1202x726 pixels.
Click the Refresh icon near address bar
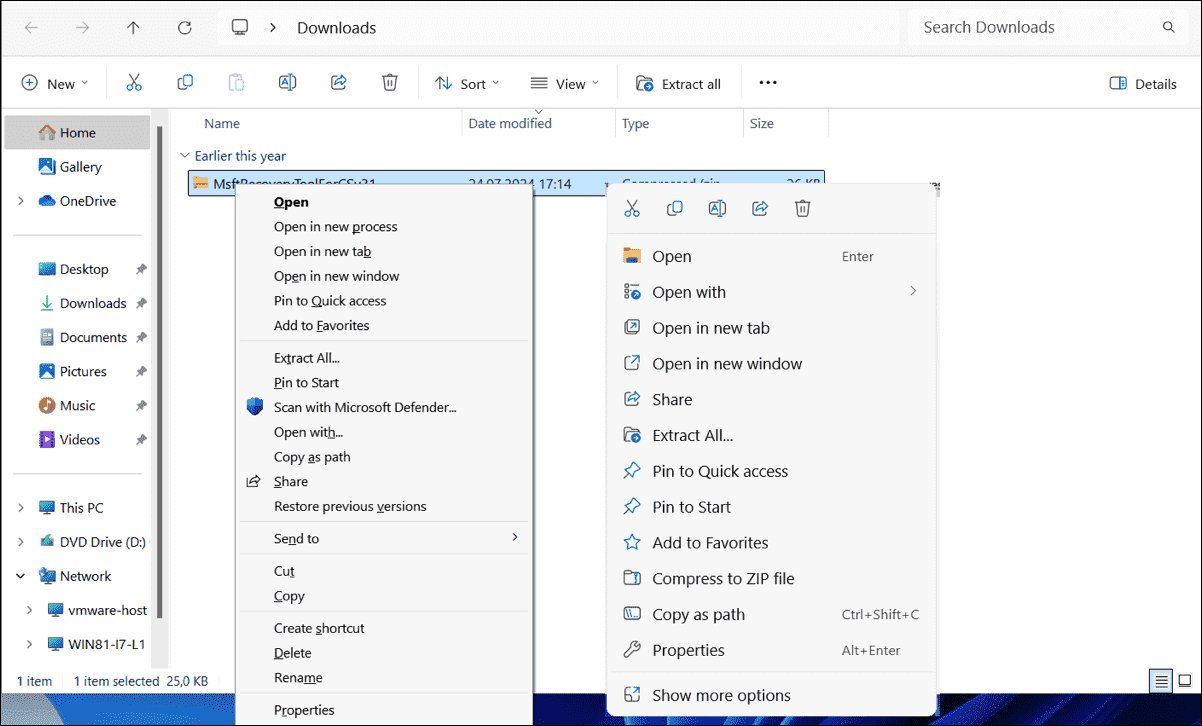tap(185, 28)
